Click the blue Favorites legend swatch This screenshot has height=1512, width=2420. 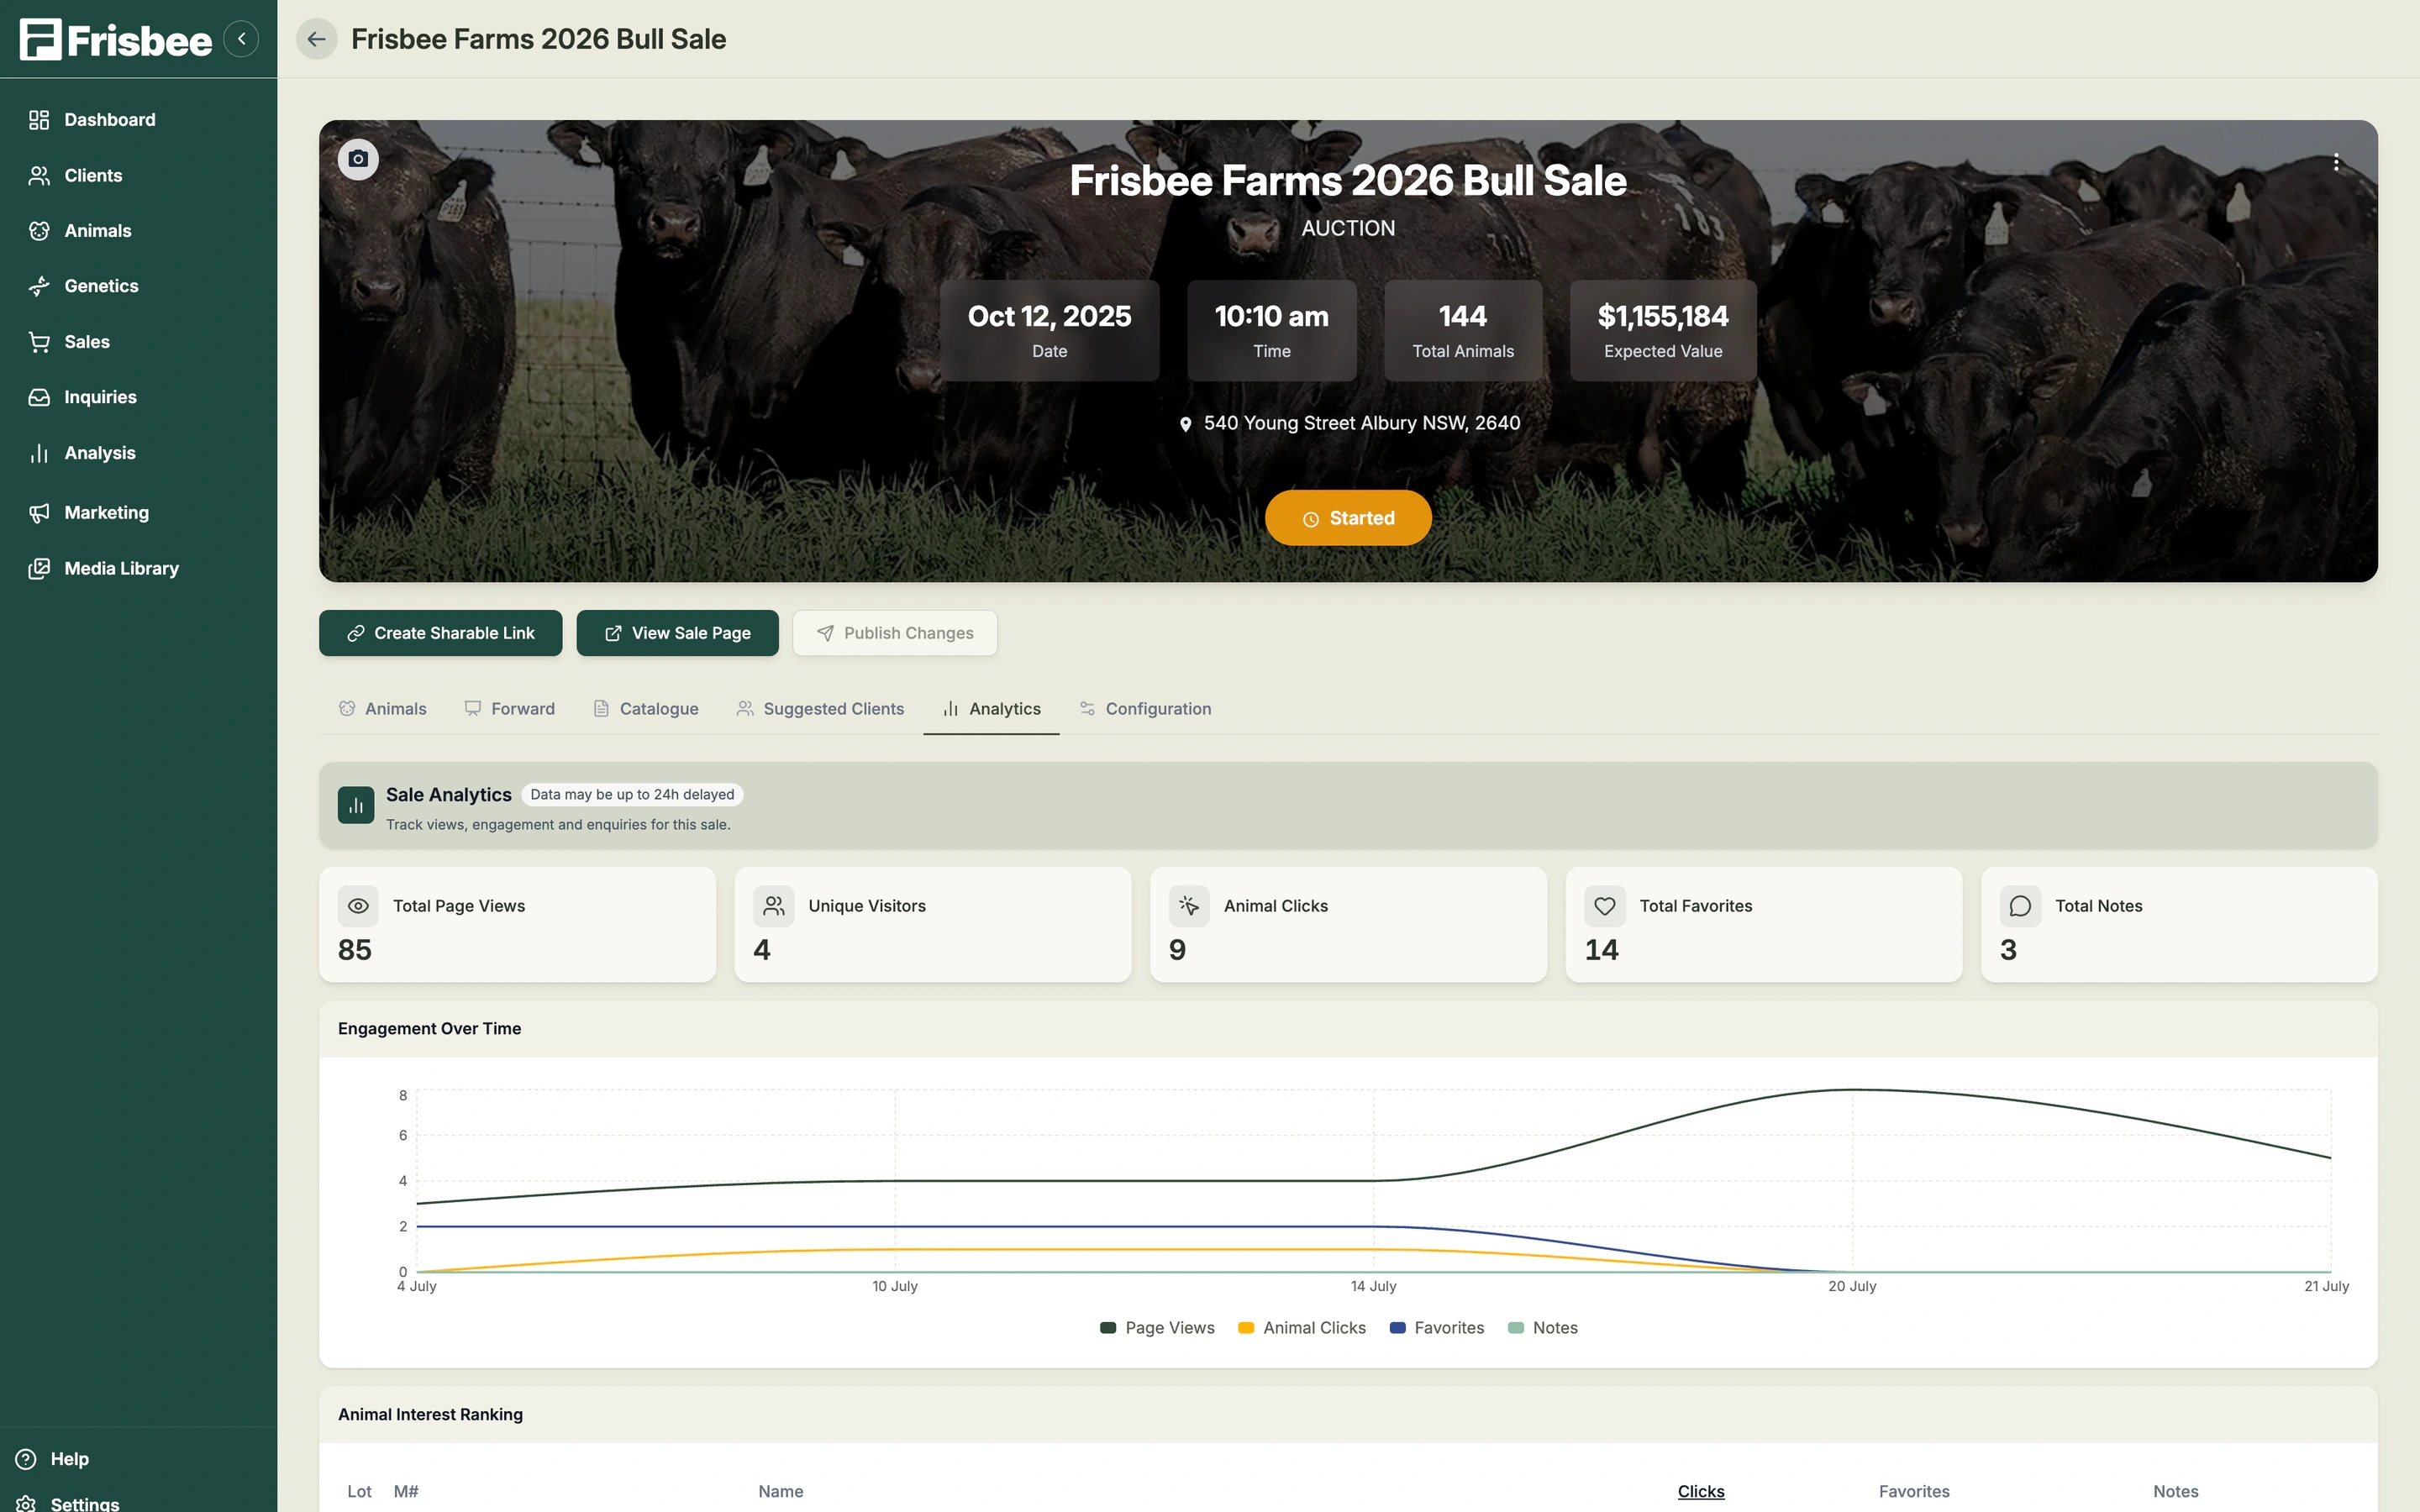click(x=1398, y=1328)
